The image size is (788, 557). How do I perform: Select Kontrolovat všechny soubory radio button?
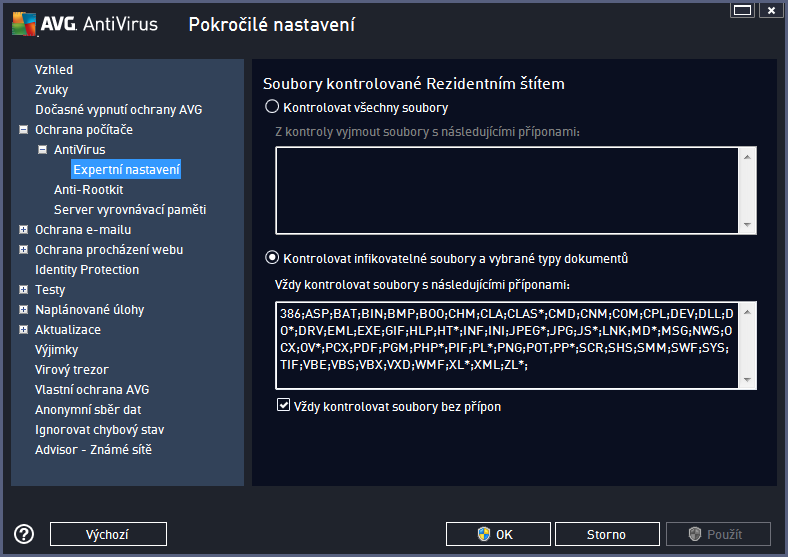point(272,107)
